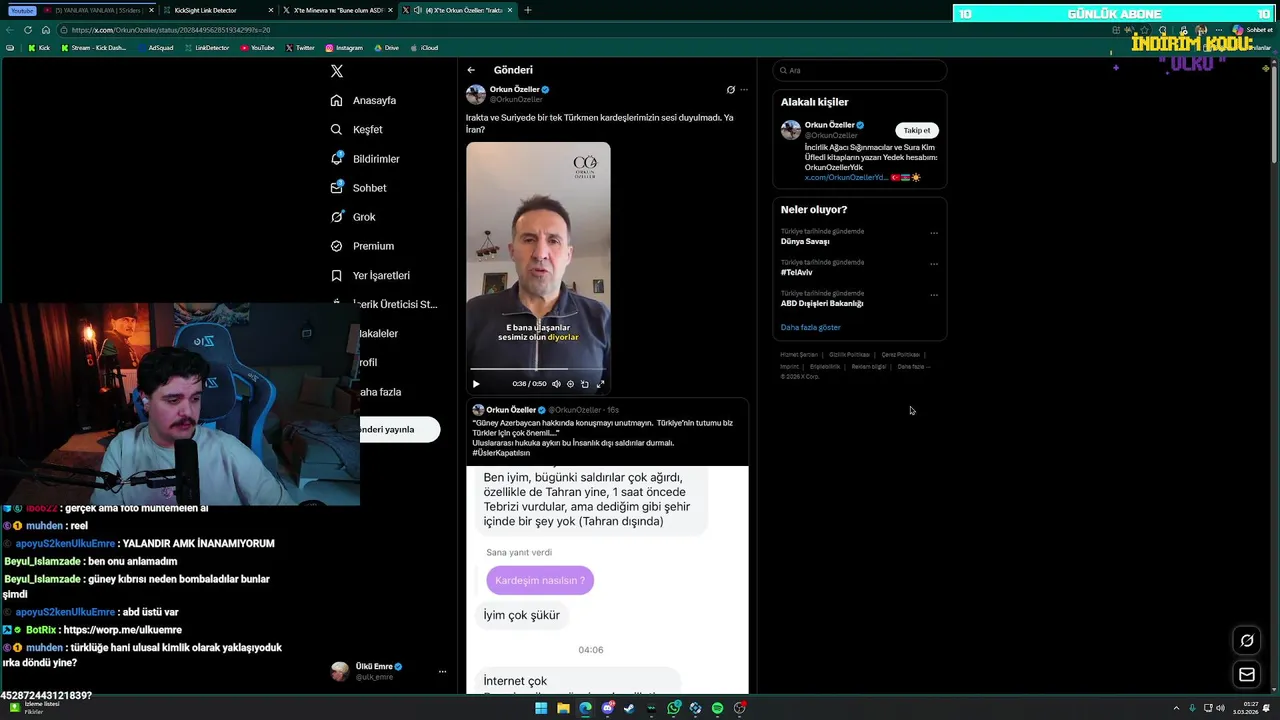
Task: Open Bildirimler notifications
Action: [x=365, y=159]
